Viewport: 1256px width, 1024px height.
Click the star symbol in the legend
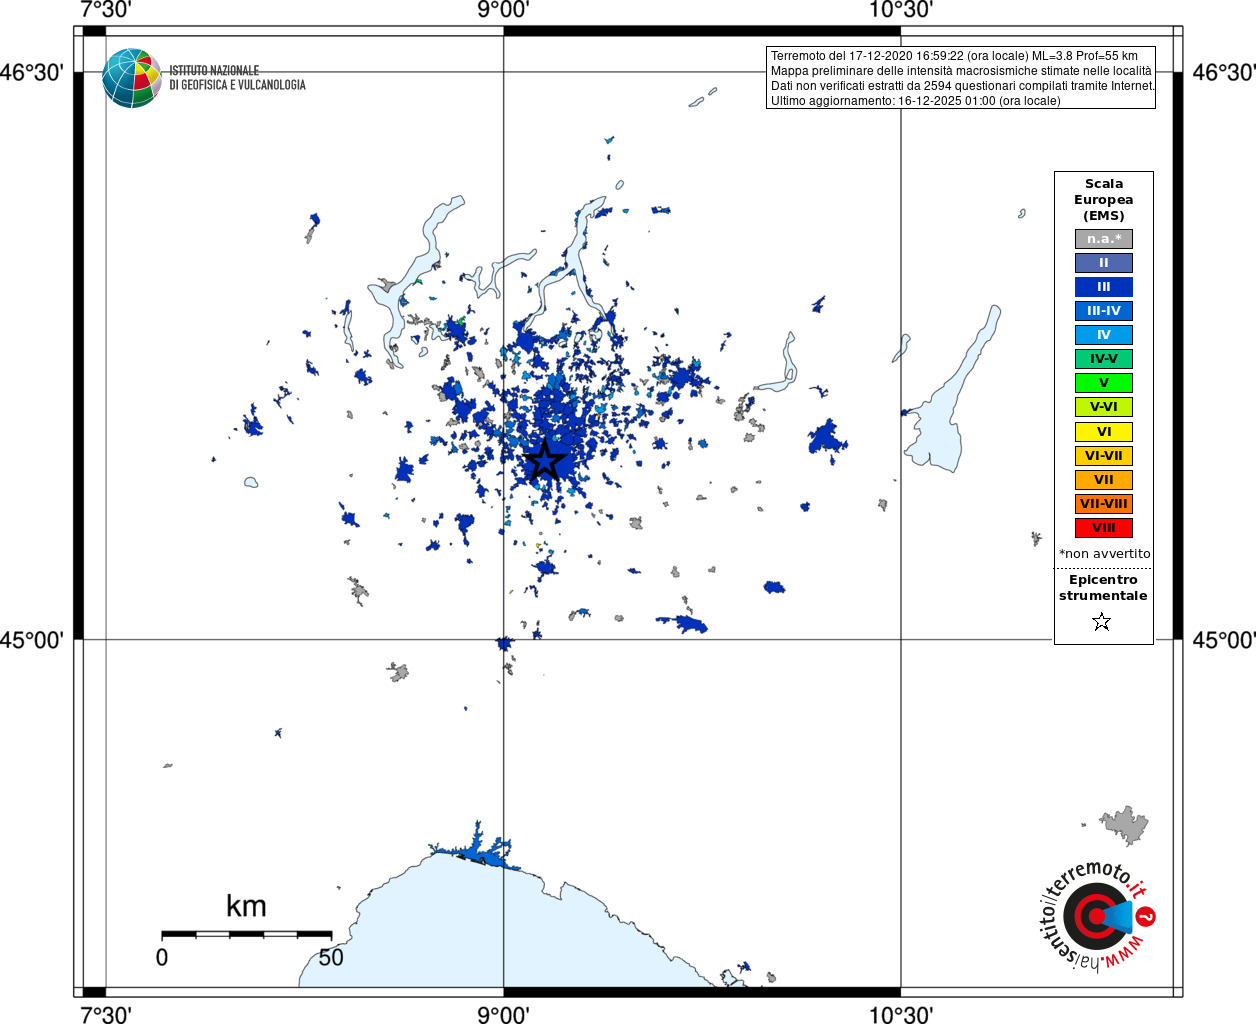(1102, 622)
